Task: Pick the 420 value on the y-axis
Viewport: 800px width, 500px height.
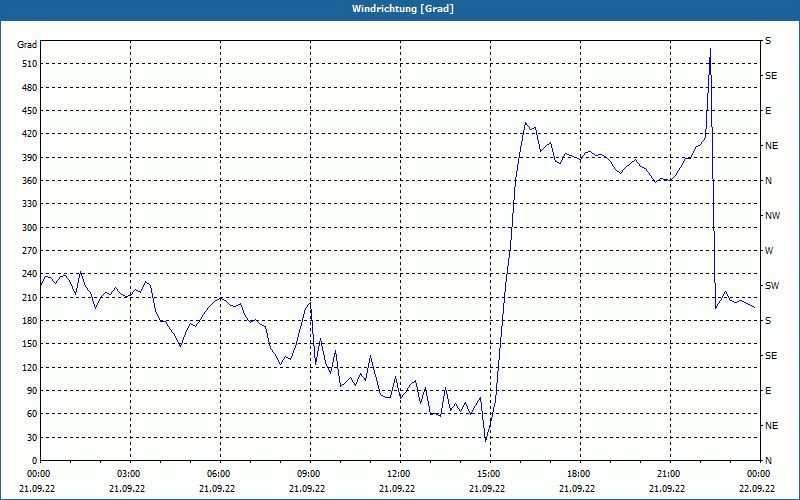Action: [x=29, y=134]
